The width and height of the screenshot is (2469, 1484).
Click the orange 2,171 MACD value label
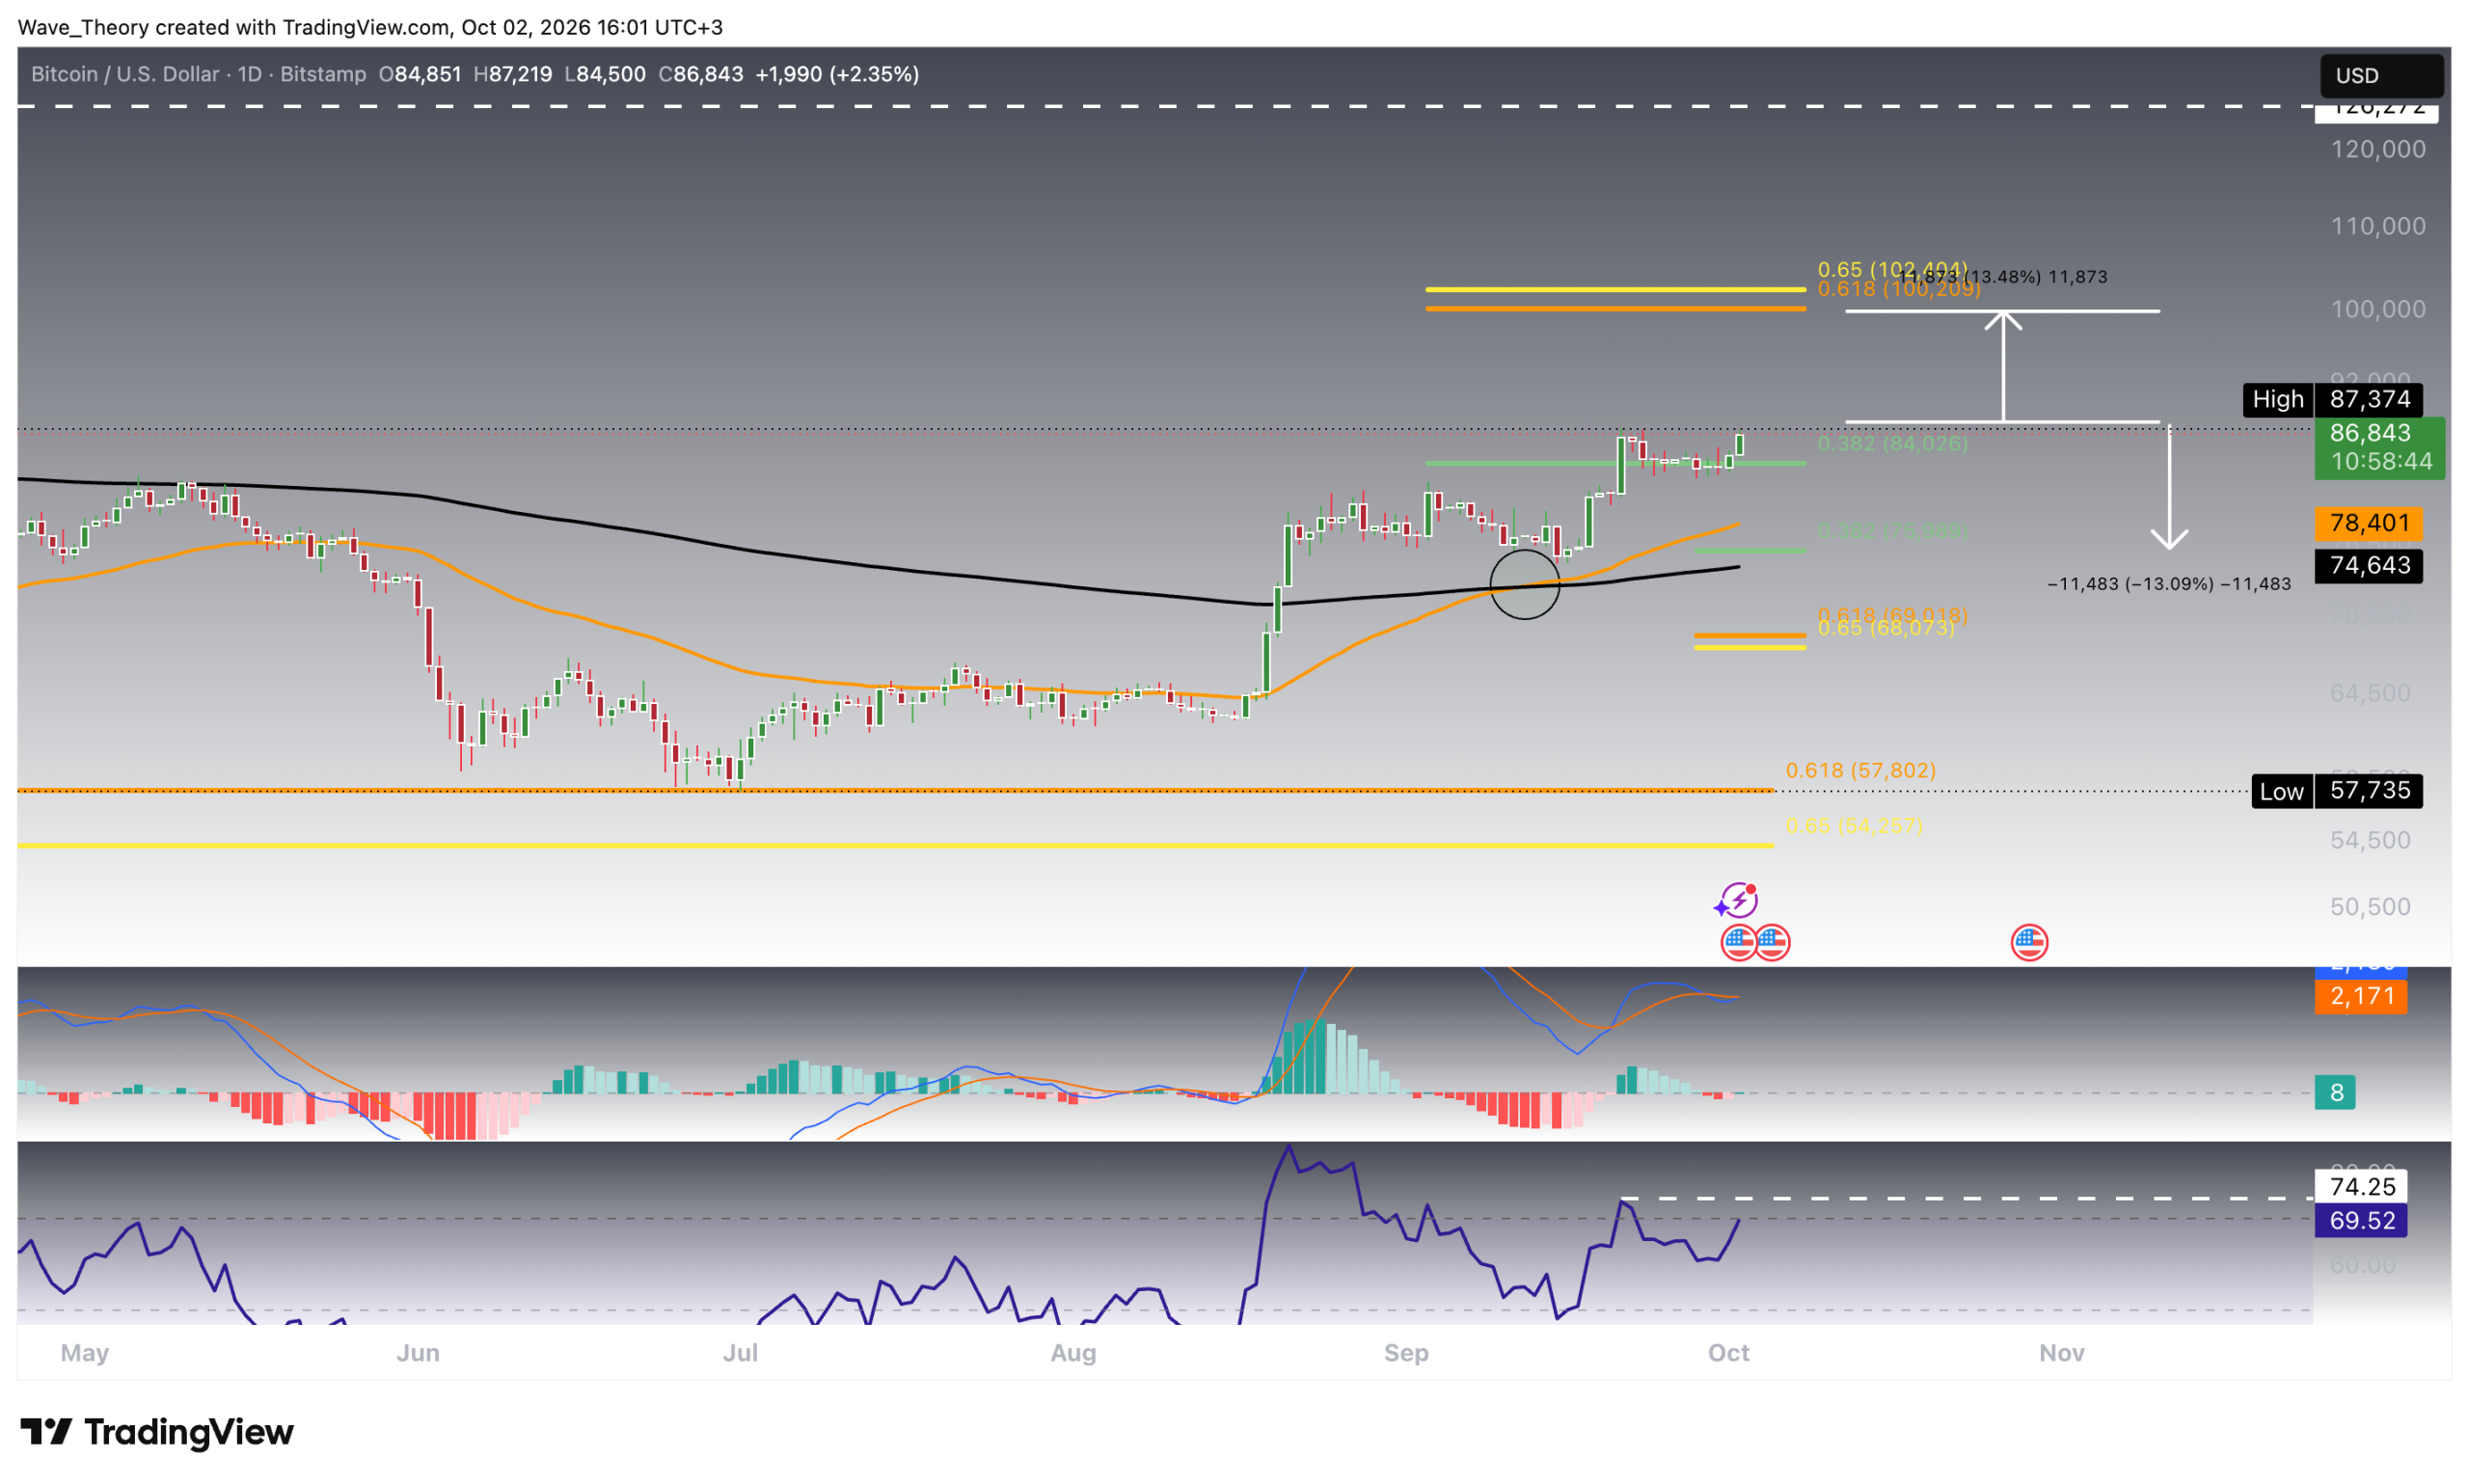pos(2360,995)
